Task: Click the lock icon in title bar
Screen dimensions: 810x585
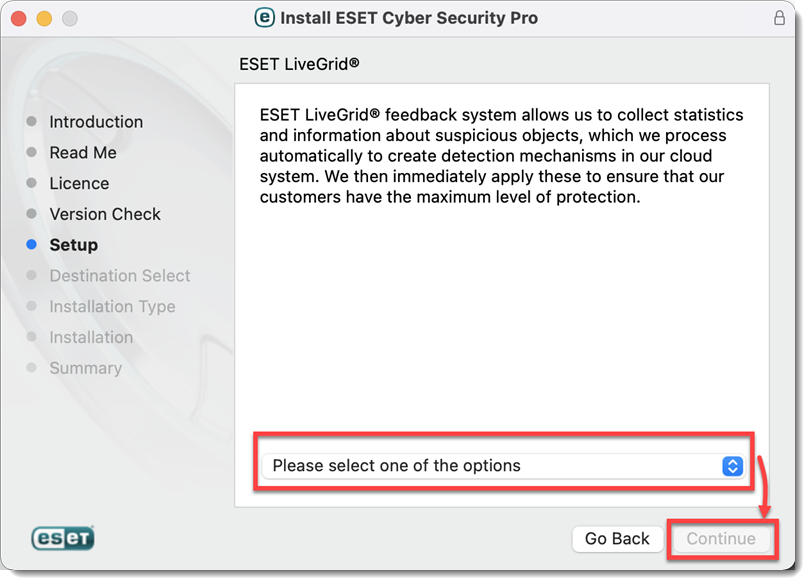Action: (x=779, y=18)
